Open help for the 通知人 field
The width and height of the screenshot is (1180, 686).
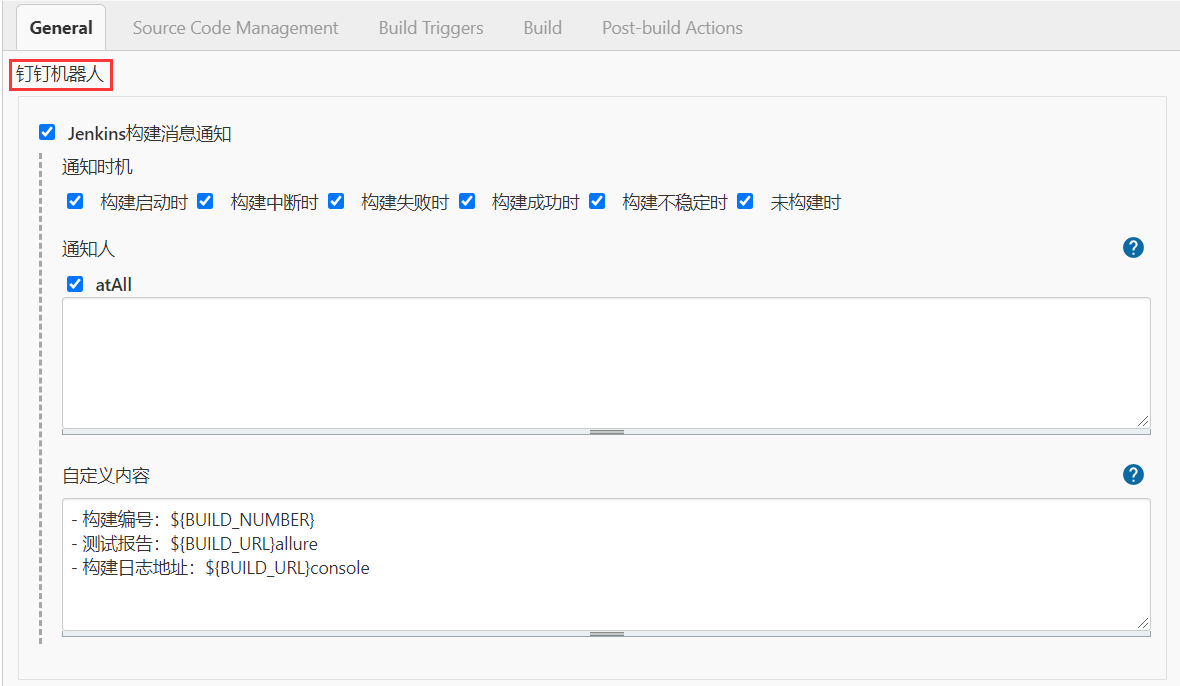(1133, 247)
